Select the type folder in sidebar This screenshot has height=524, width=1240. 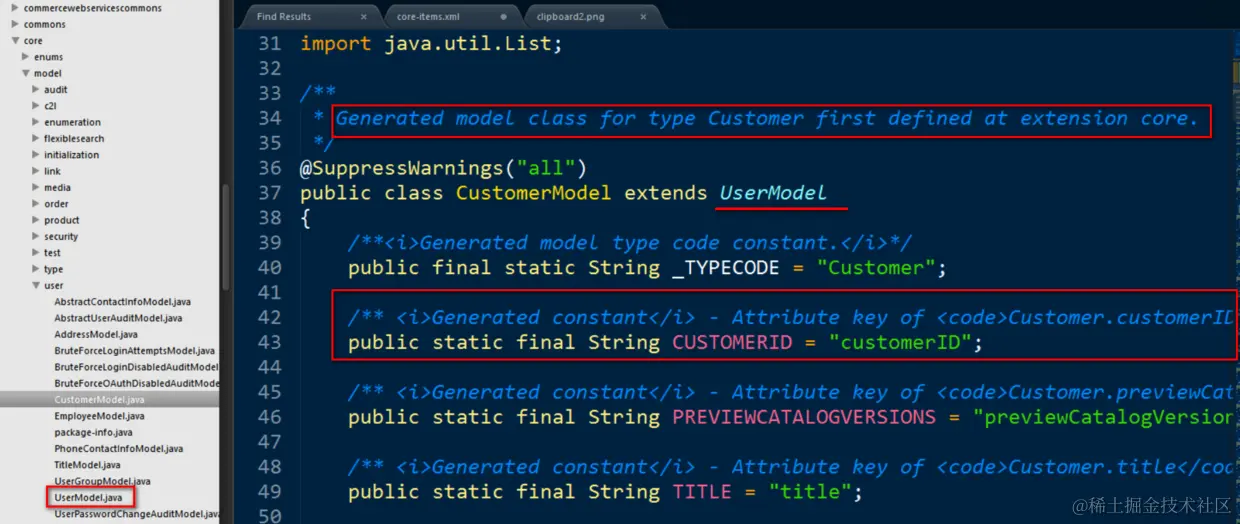[x=53, y=269]
